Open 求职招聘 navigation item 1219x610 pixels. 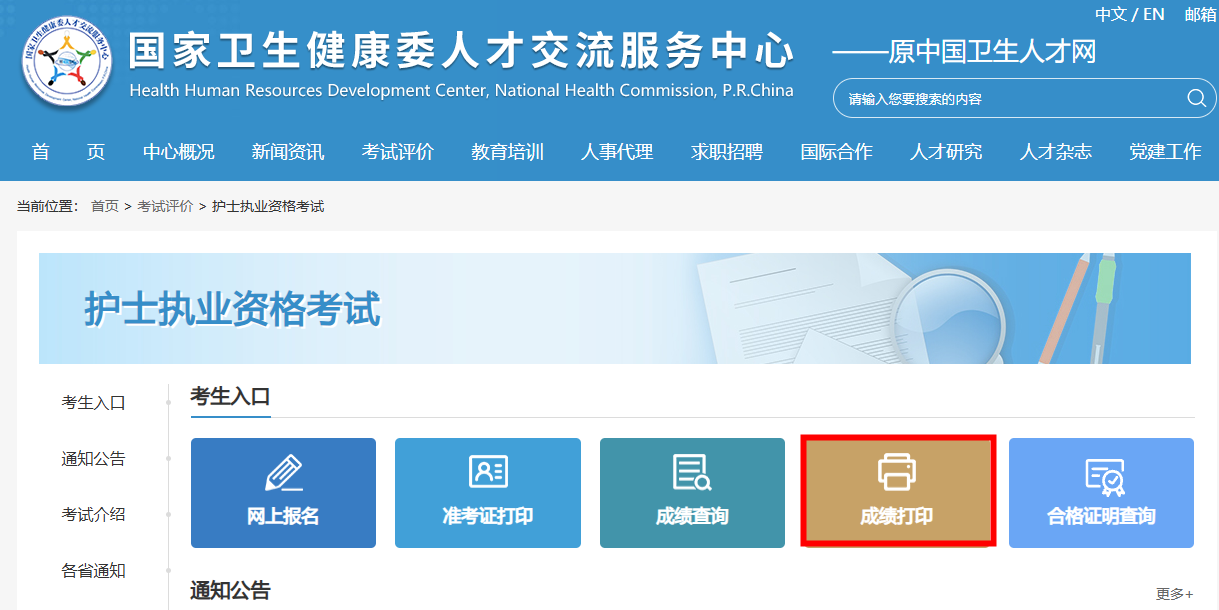(x=727, y=152)
